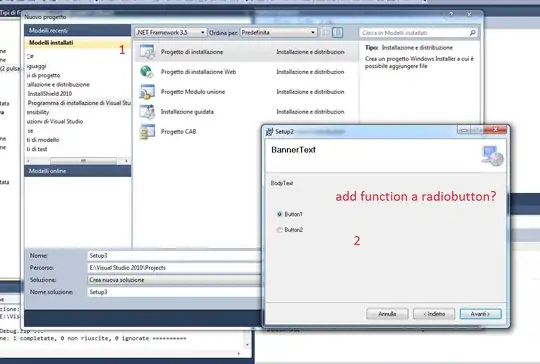540x364 pixels.
Task: Select the ti di modello tree node
Action: [43, 140]
